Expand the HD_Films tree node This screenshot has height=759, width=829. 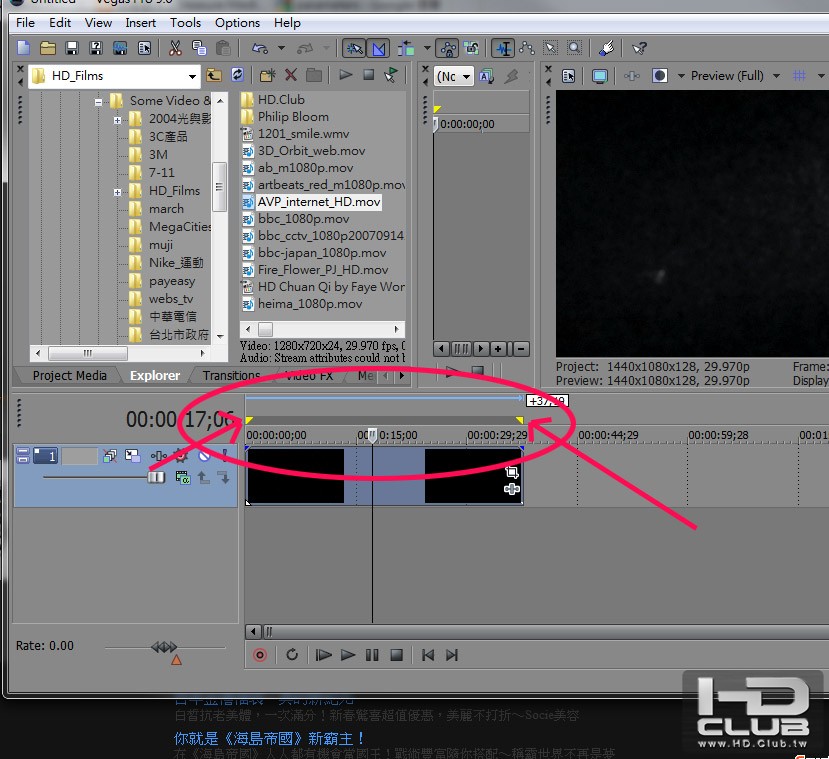pos(117,192)
